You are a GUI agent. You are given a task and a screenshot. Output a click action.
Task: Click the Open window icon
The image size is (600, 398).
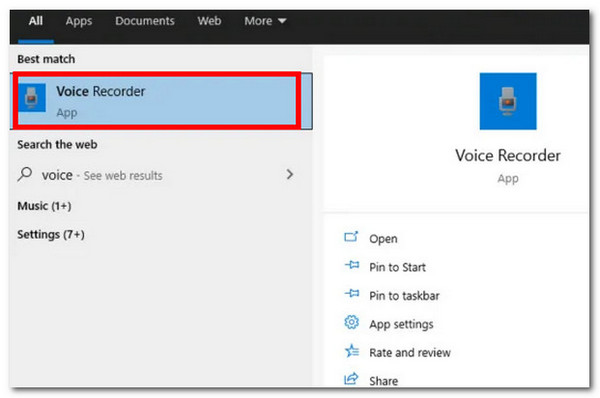[351, 237]
